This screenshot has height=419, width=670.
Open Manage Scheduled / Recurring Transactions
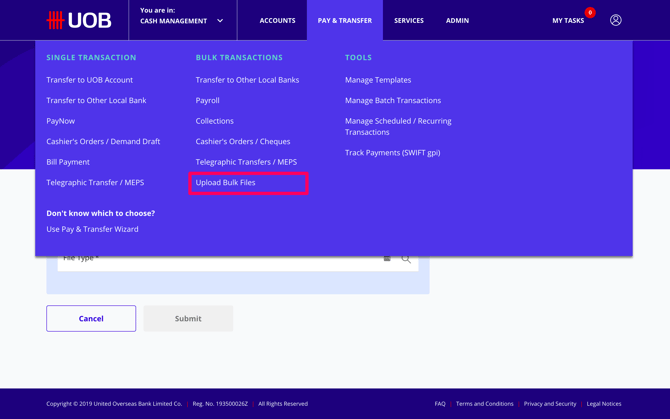pos(398,126)
